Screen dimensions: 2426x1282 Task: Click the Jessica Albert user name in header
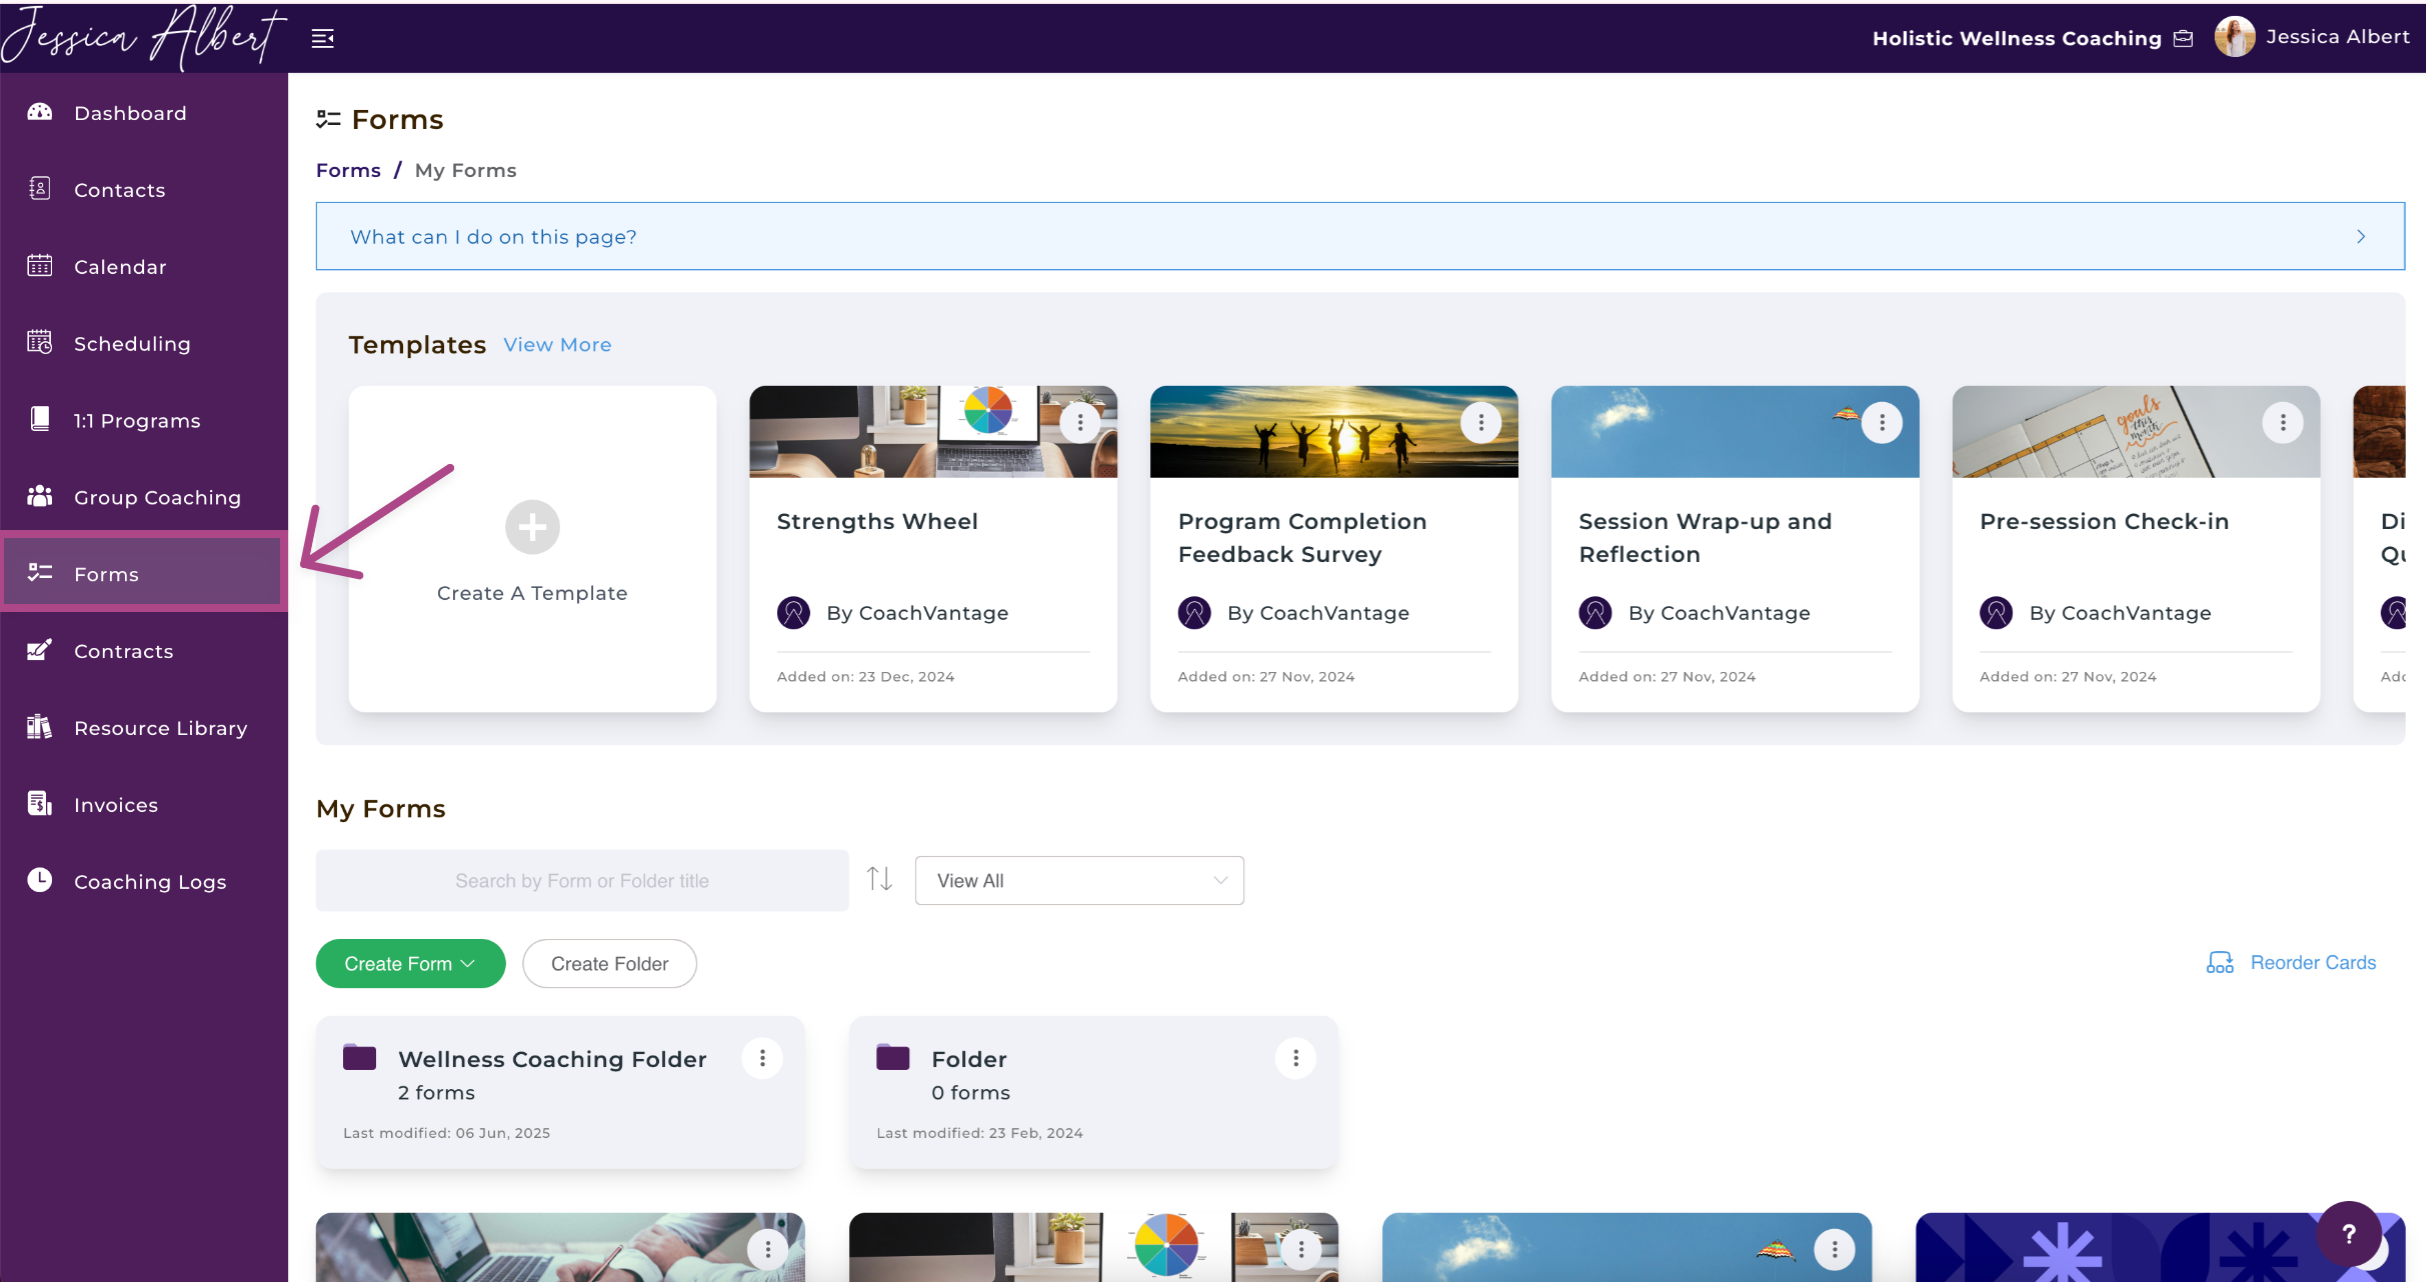2338,37
